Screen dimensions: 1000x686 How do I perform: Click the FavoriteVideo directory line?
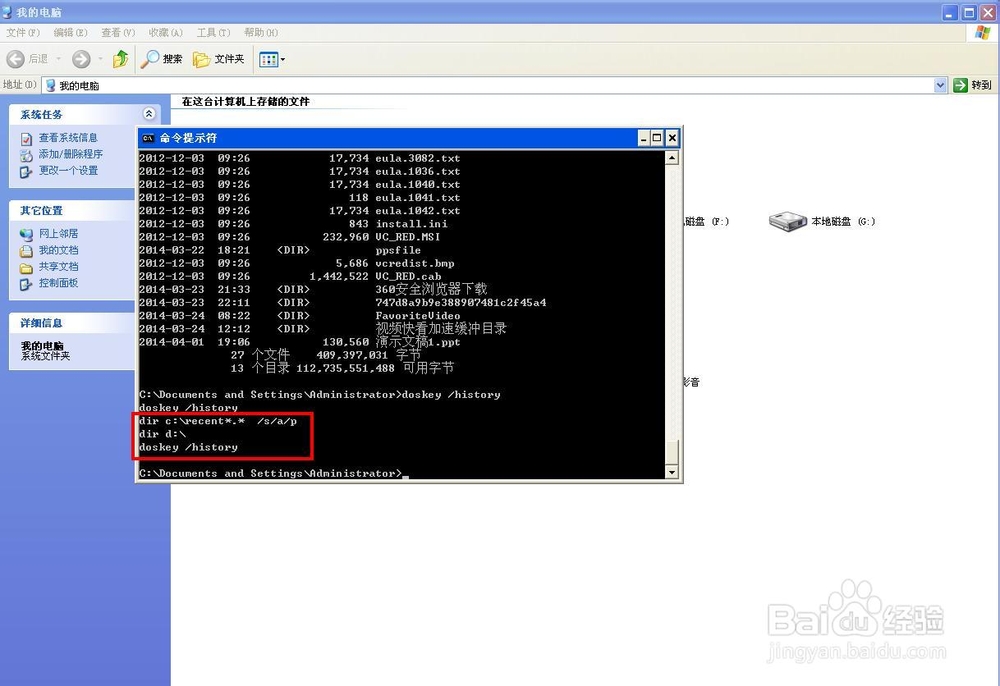pos(300,316)
